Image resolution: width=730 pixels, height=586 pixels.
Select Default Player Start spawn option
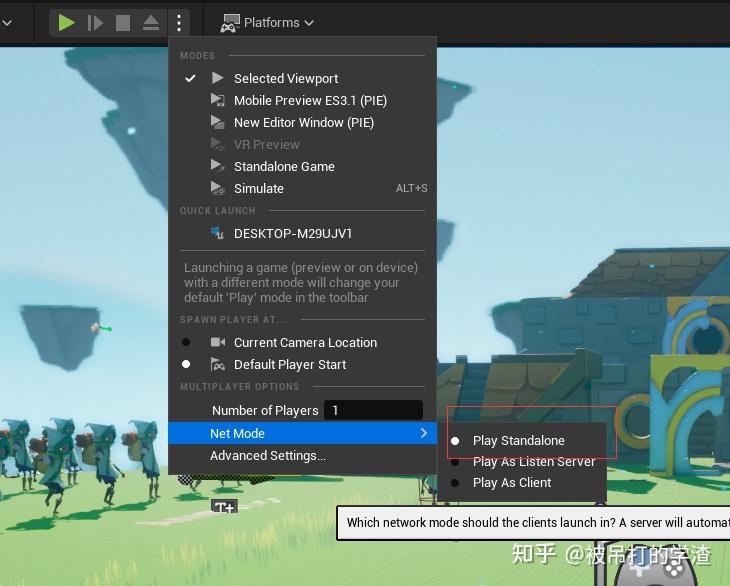tap(303, 364)
